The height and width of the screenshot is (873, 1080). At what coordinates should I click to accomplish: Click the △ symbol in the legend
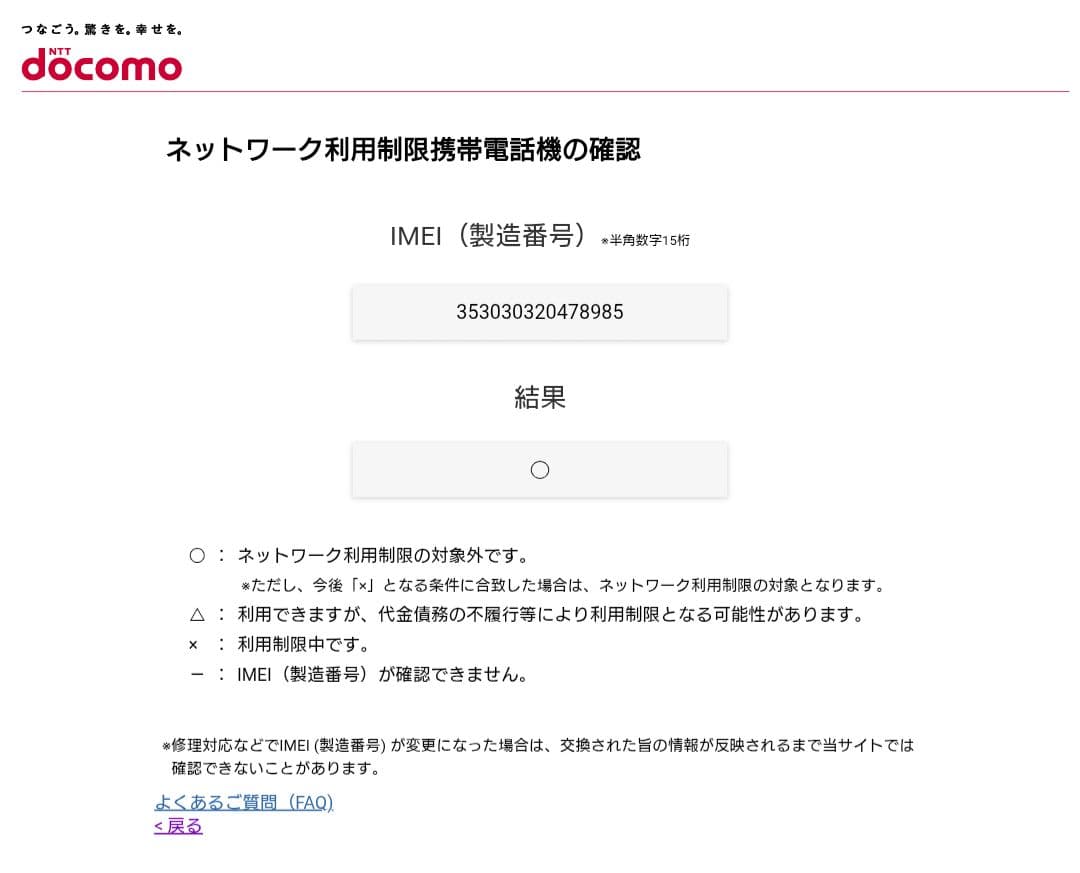coord(197,615)
